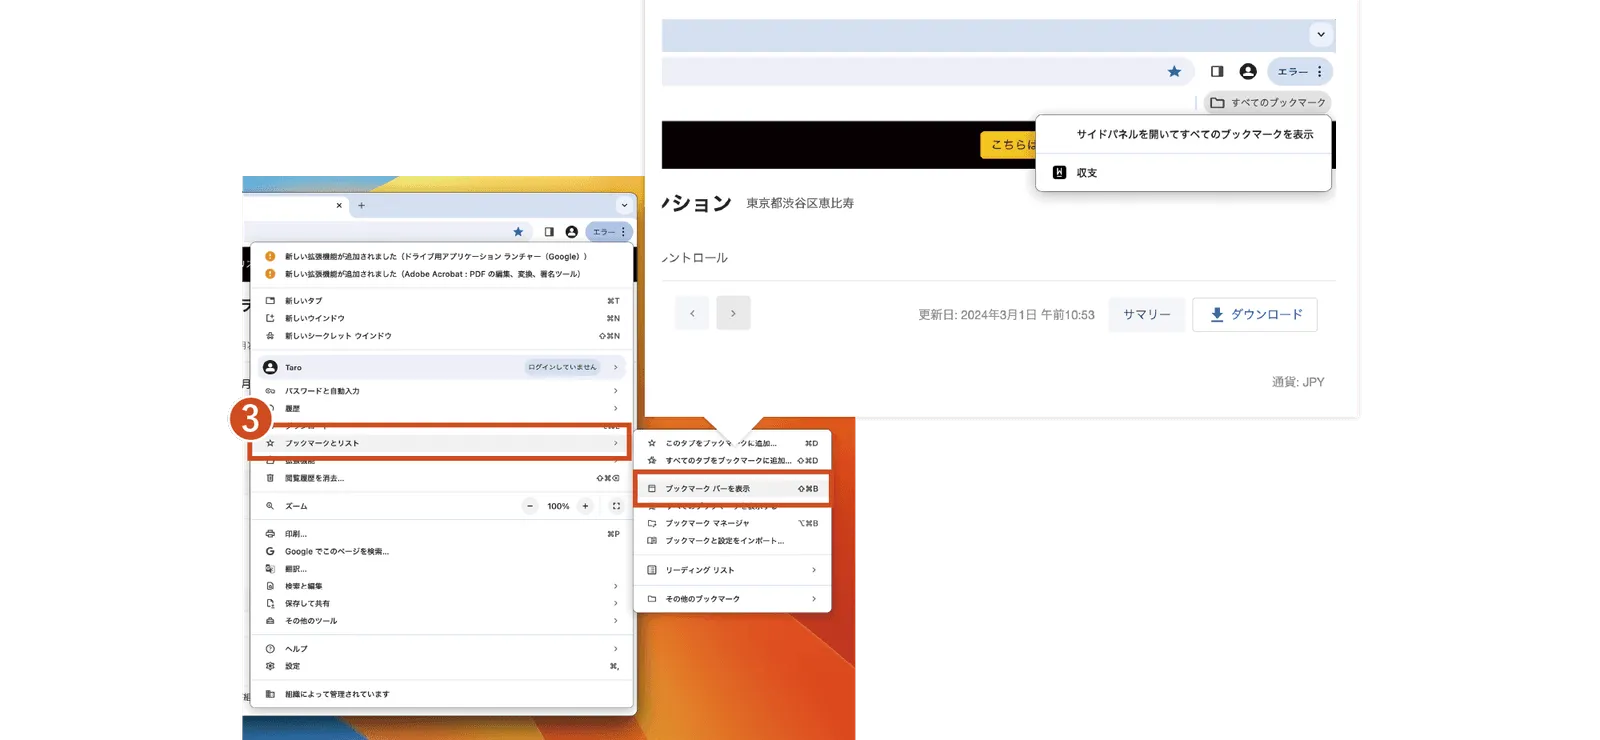Select すべてのタブをブックマークに追加...
The width and height of the screenshot is (1600, 740).
point(733,461)
